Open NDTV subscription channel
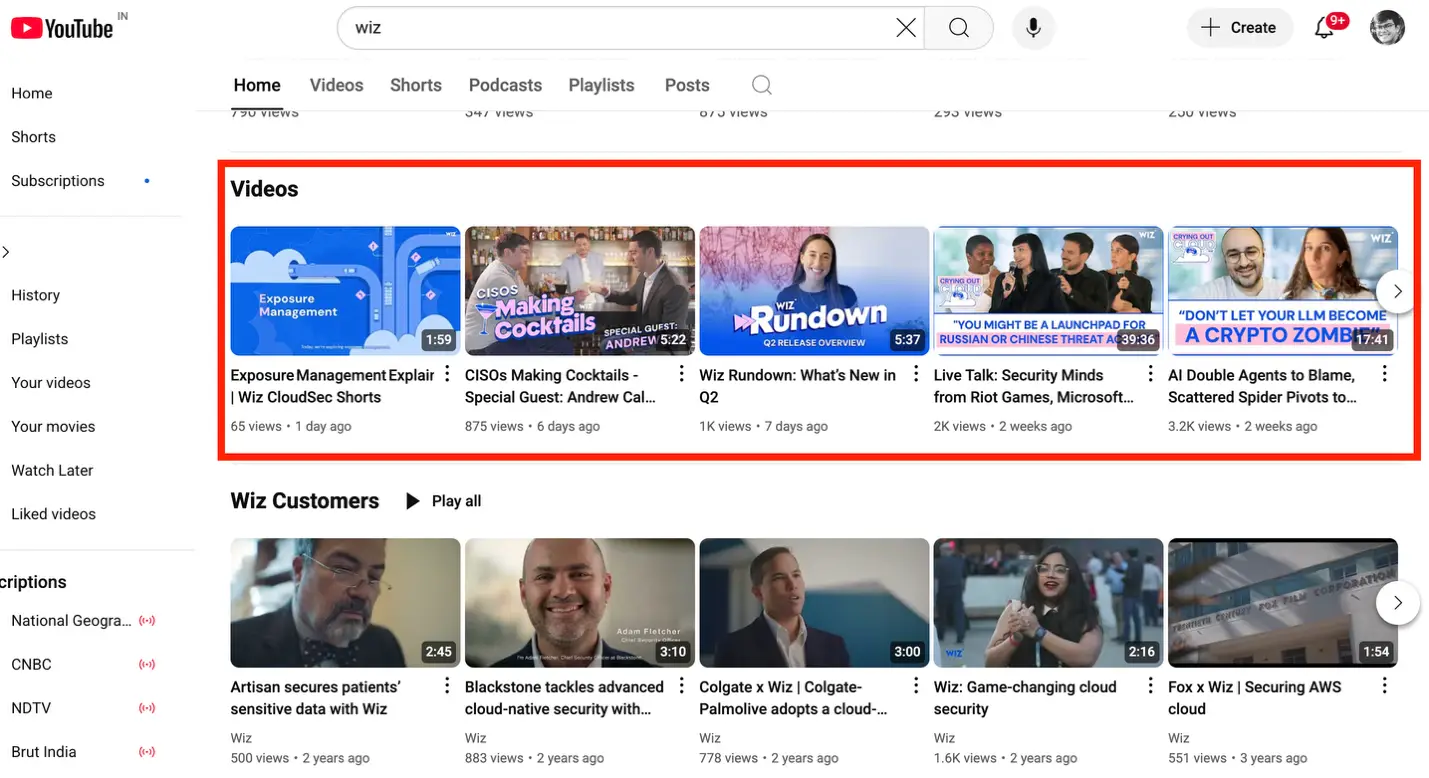The height and width of the screenshot is (778, 1429). 31,708
